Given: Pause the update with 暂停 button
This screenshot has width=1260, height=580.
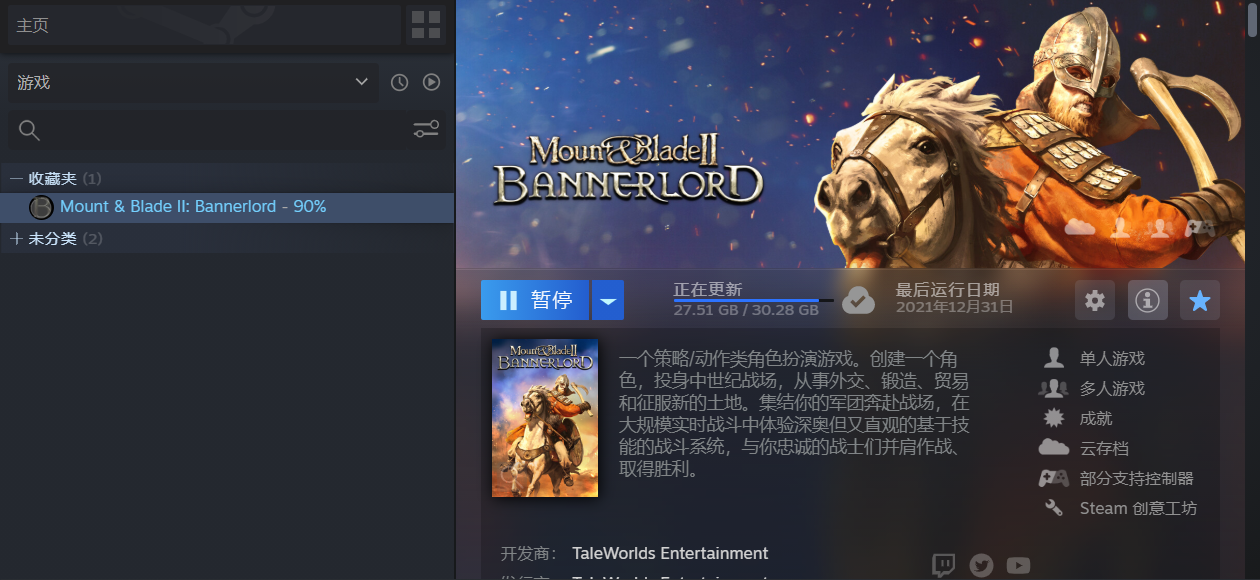Looking at the screenshot, I should click(535, 300).
